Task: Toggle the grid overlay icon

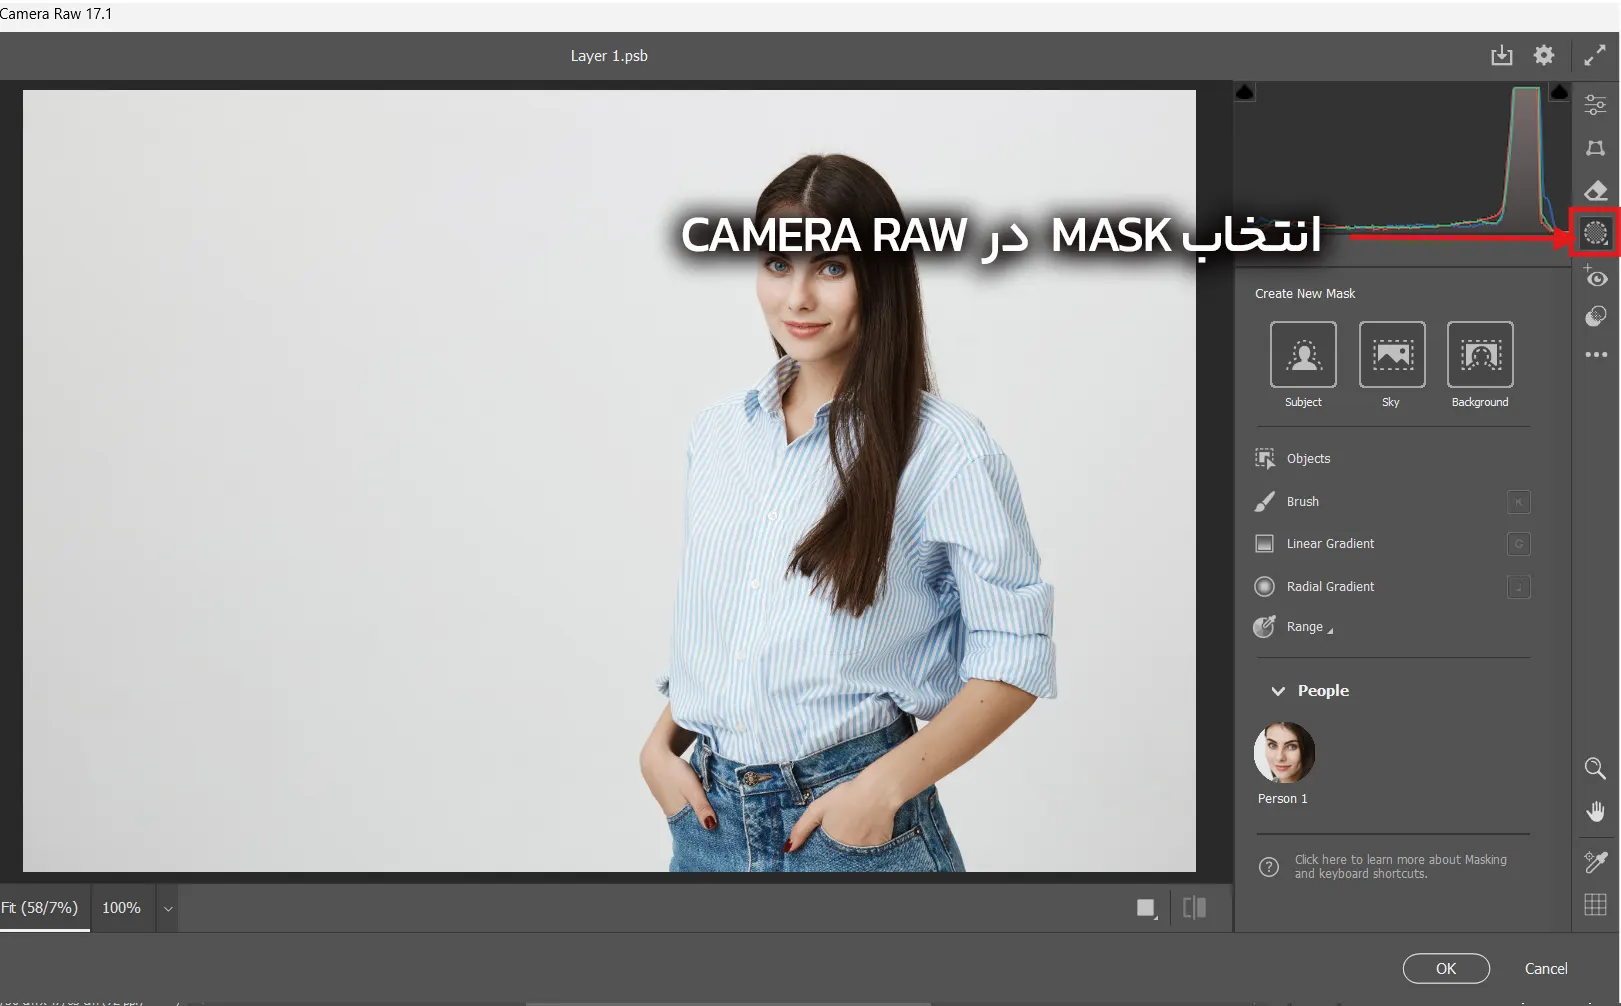Action: [x=1595, y=905]
